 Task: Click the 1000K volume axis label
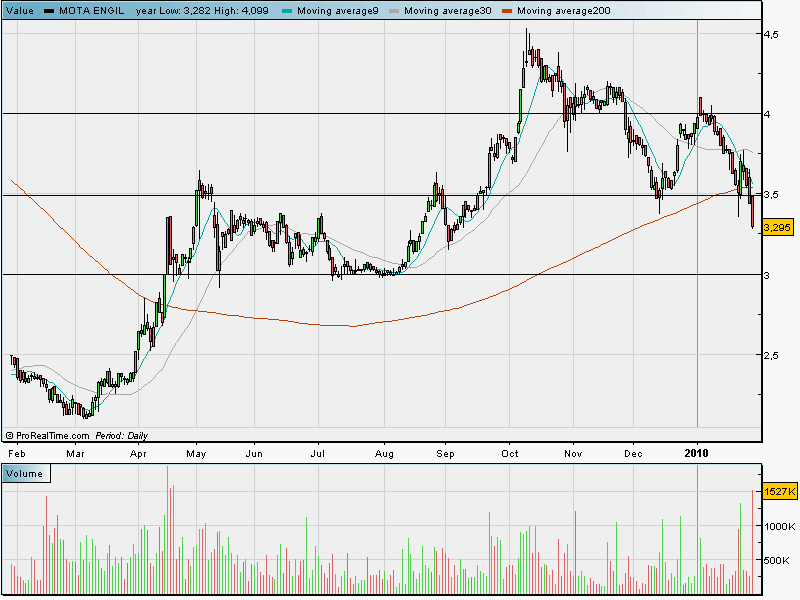click(779, 527)
